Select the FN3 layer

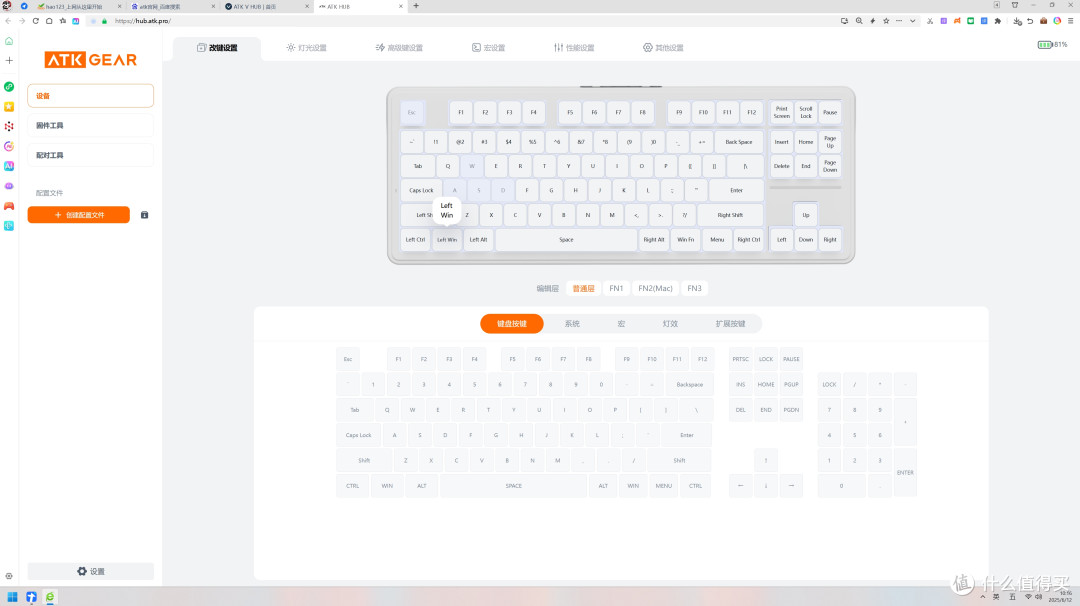(x=694, y=289)
